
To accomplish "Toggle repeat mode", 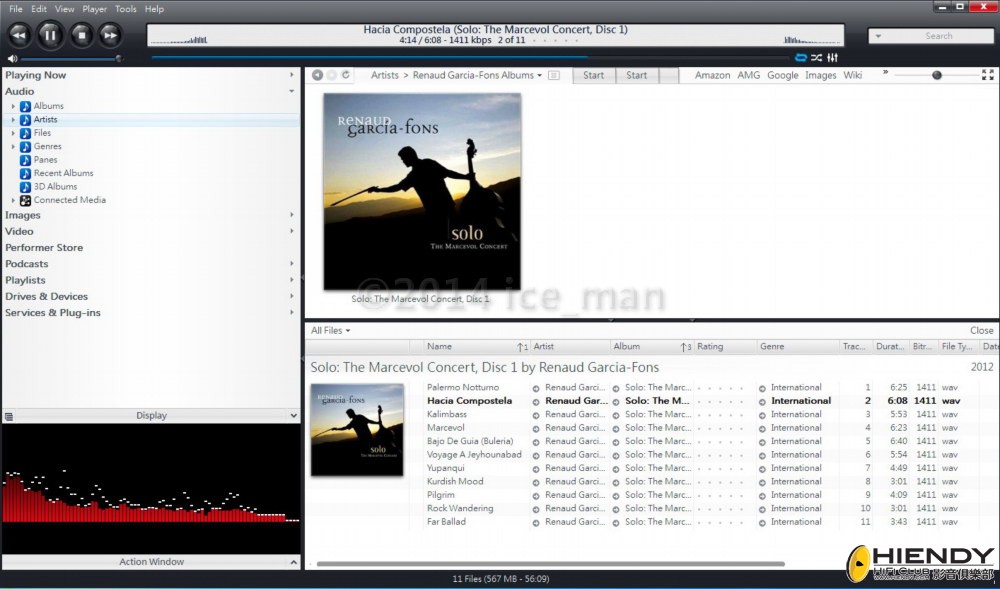I will pos(800,58).
